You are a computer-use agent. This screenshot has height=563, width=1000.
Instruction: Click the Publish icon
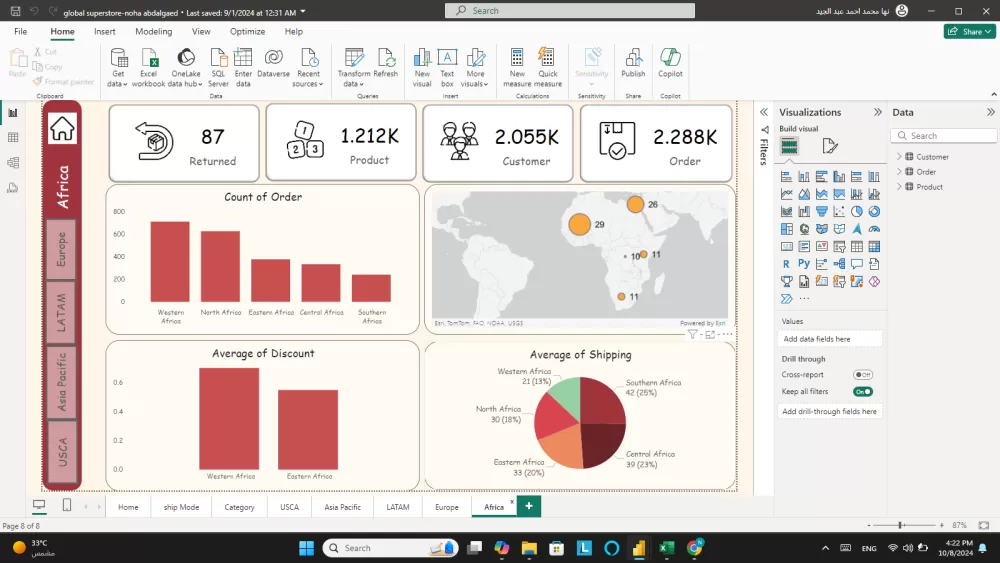click(x=633, y=60)
